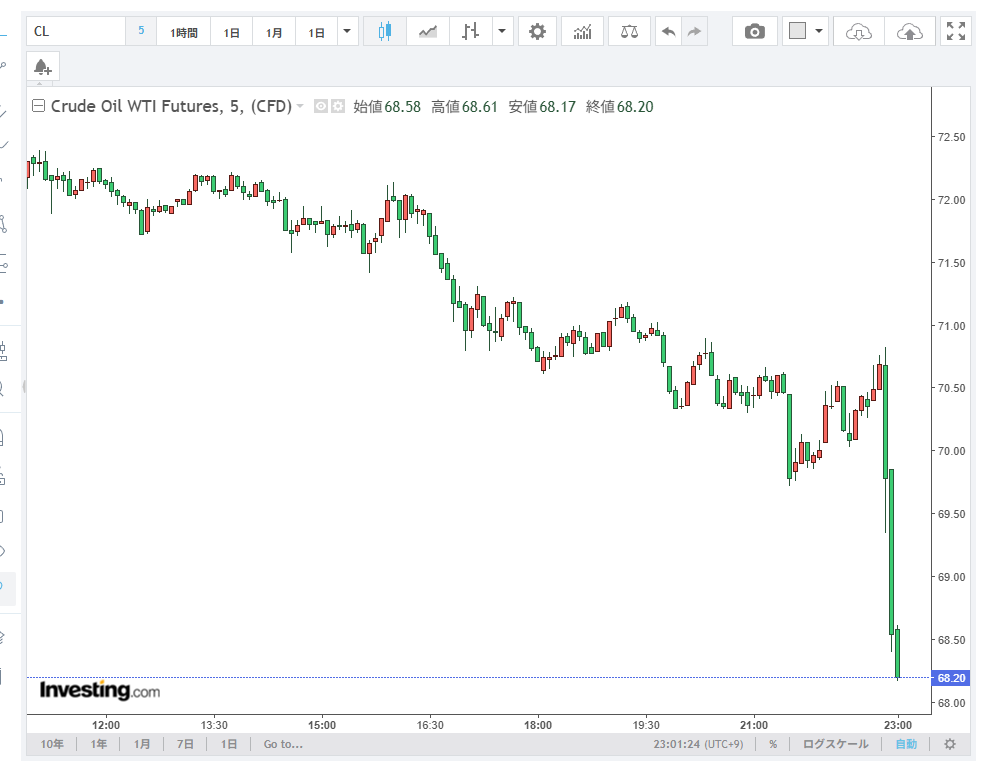This screenshot has width=986, height=771.
Task: Expand the bar style dropdown arrow
Action: point(502,32)
